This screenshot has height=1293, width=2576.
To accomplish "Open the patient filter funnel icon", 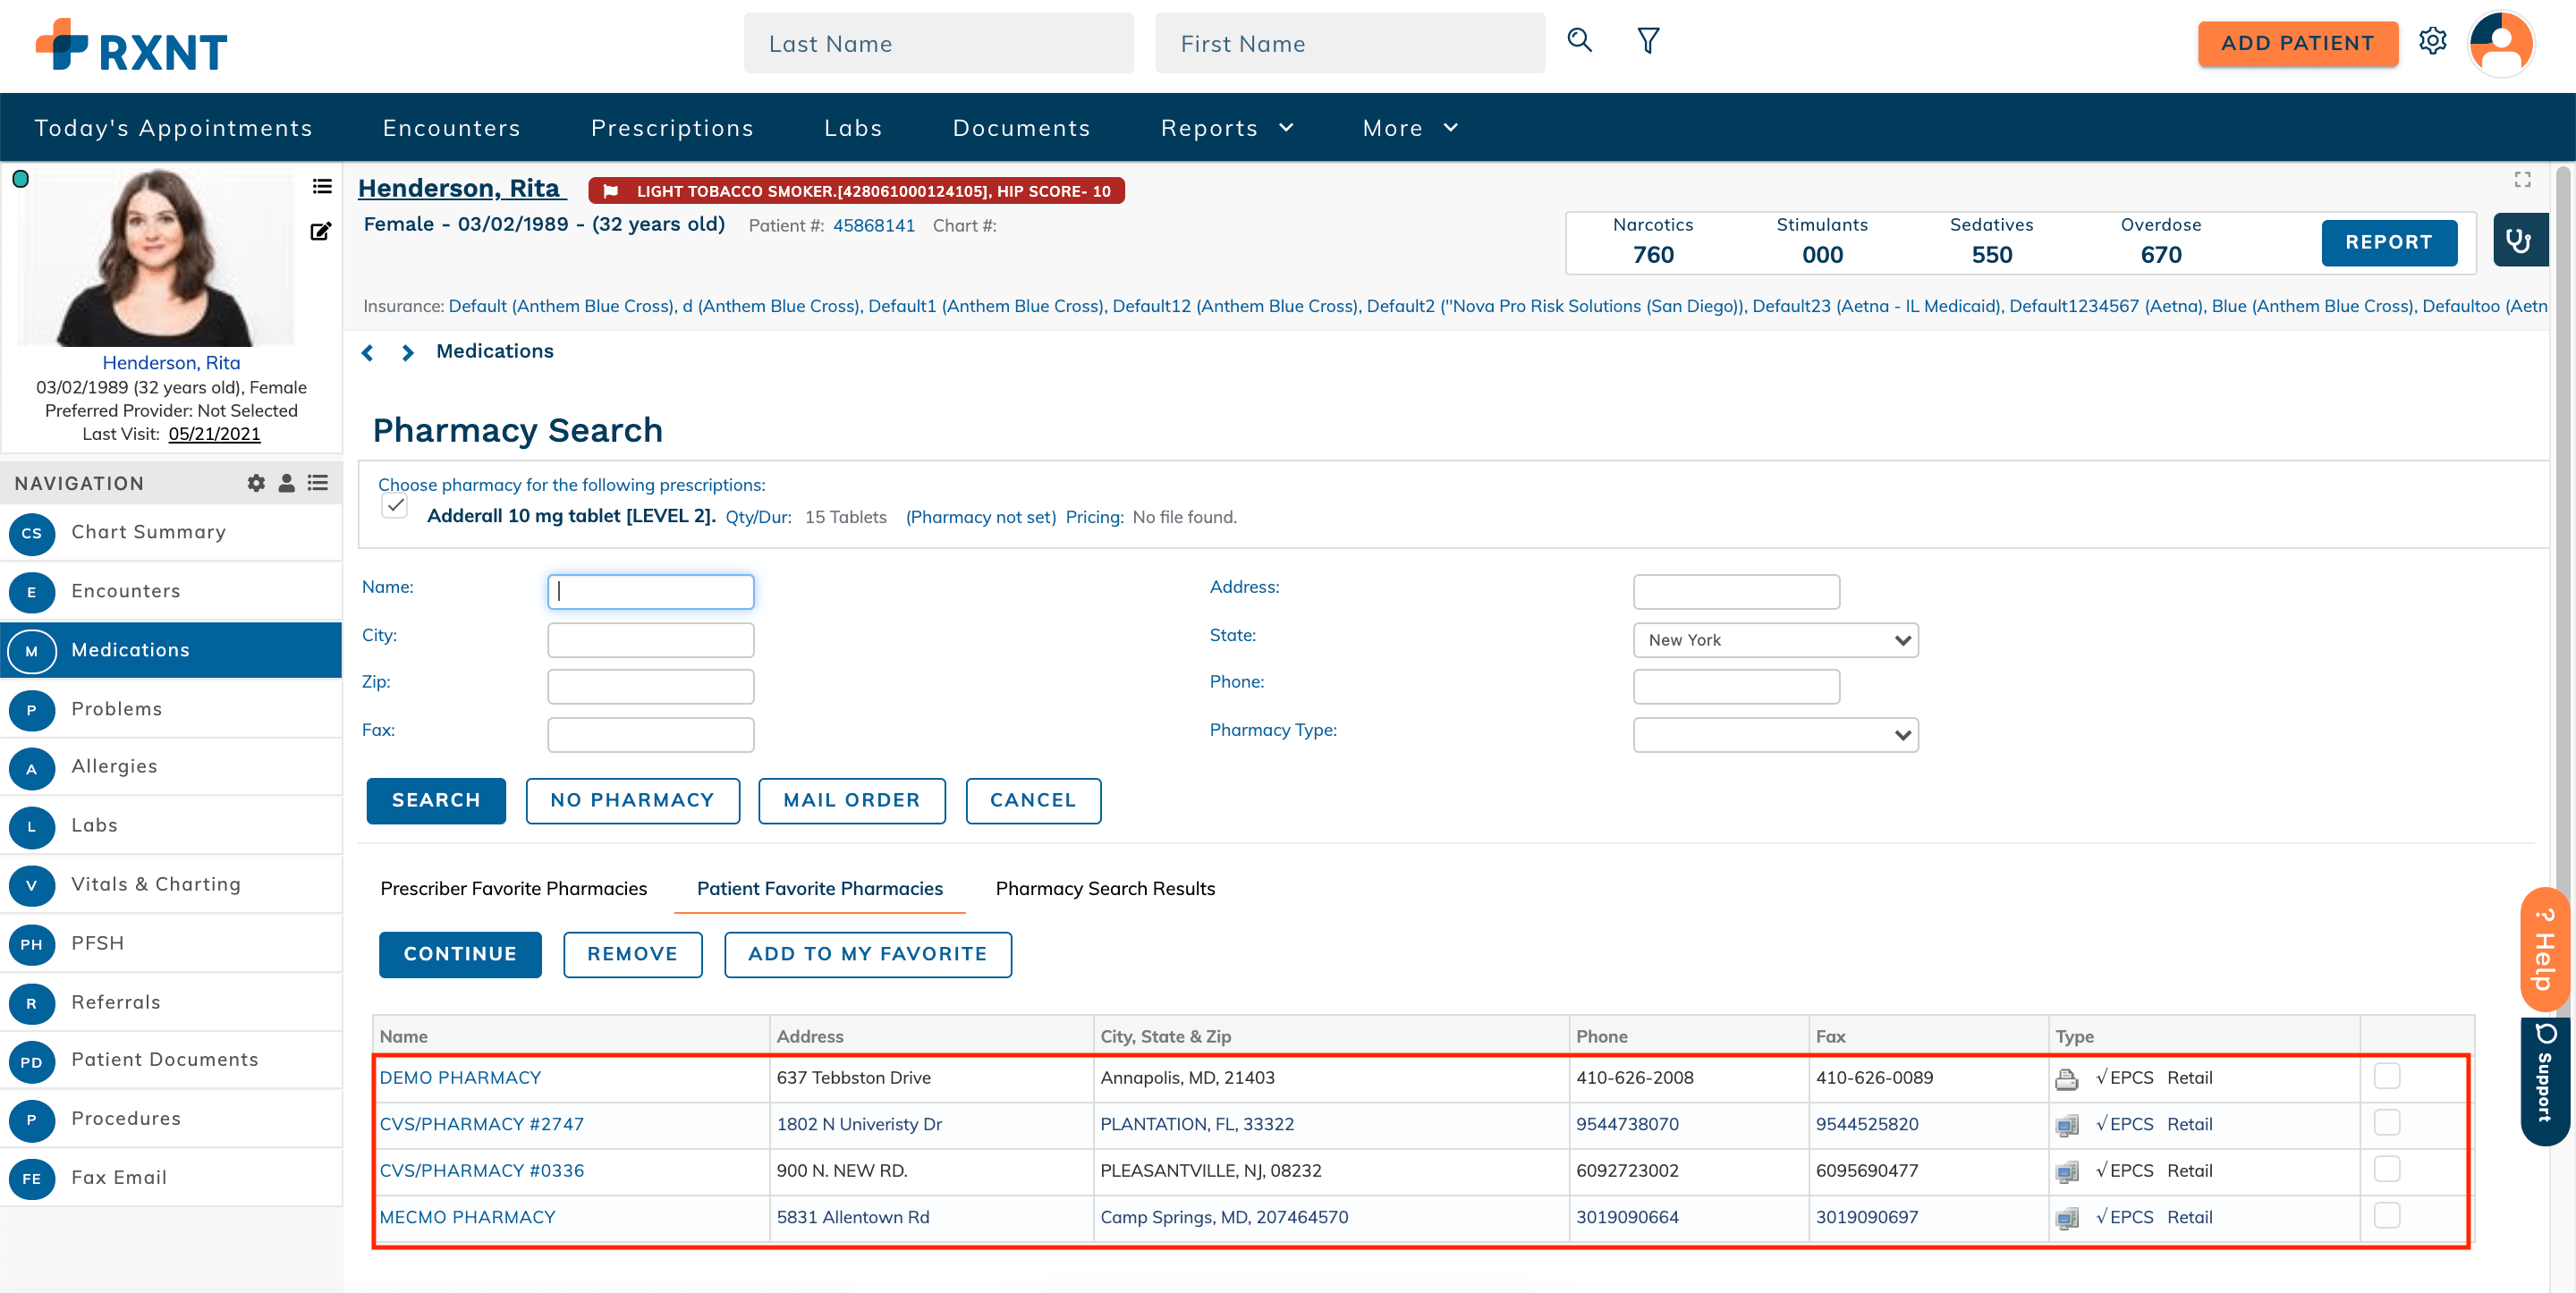I will click(x=1648, y=41).
